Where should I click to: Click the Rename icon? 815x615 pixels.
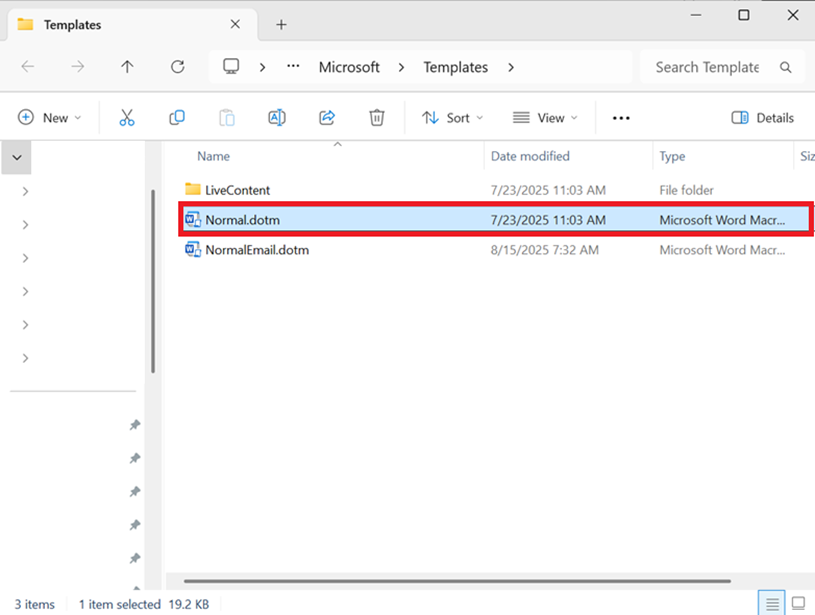[277, 117]
